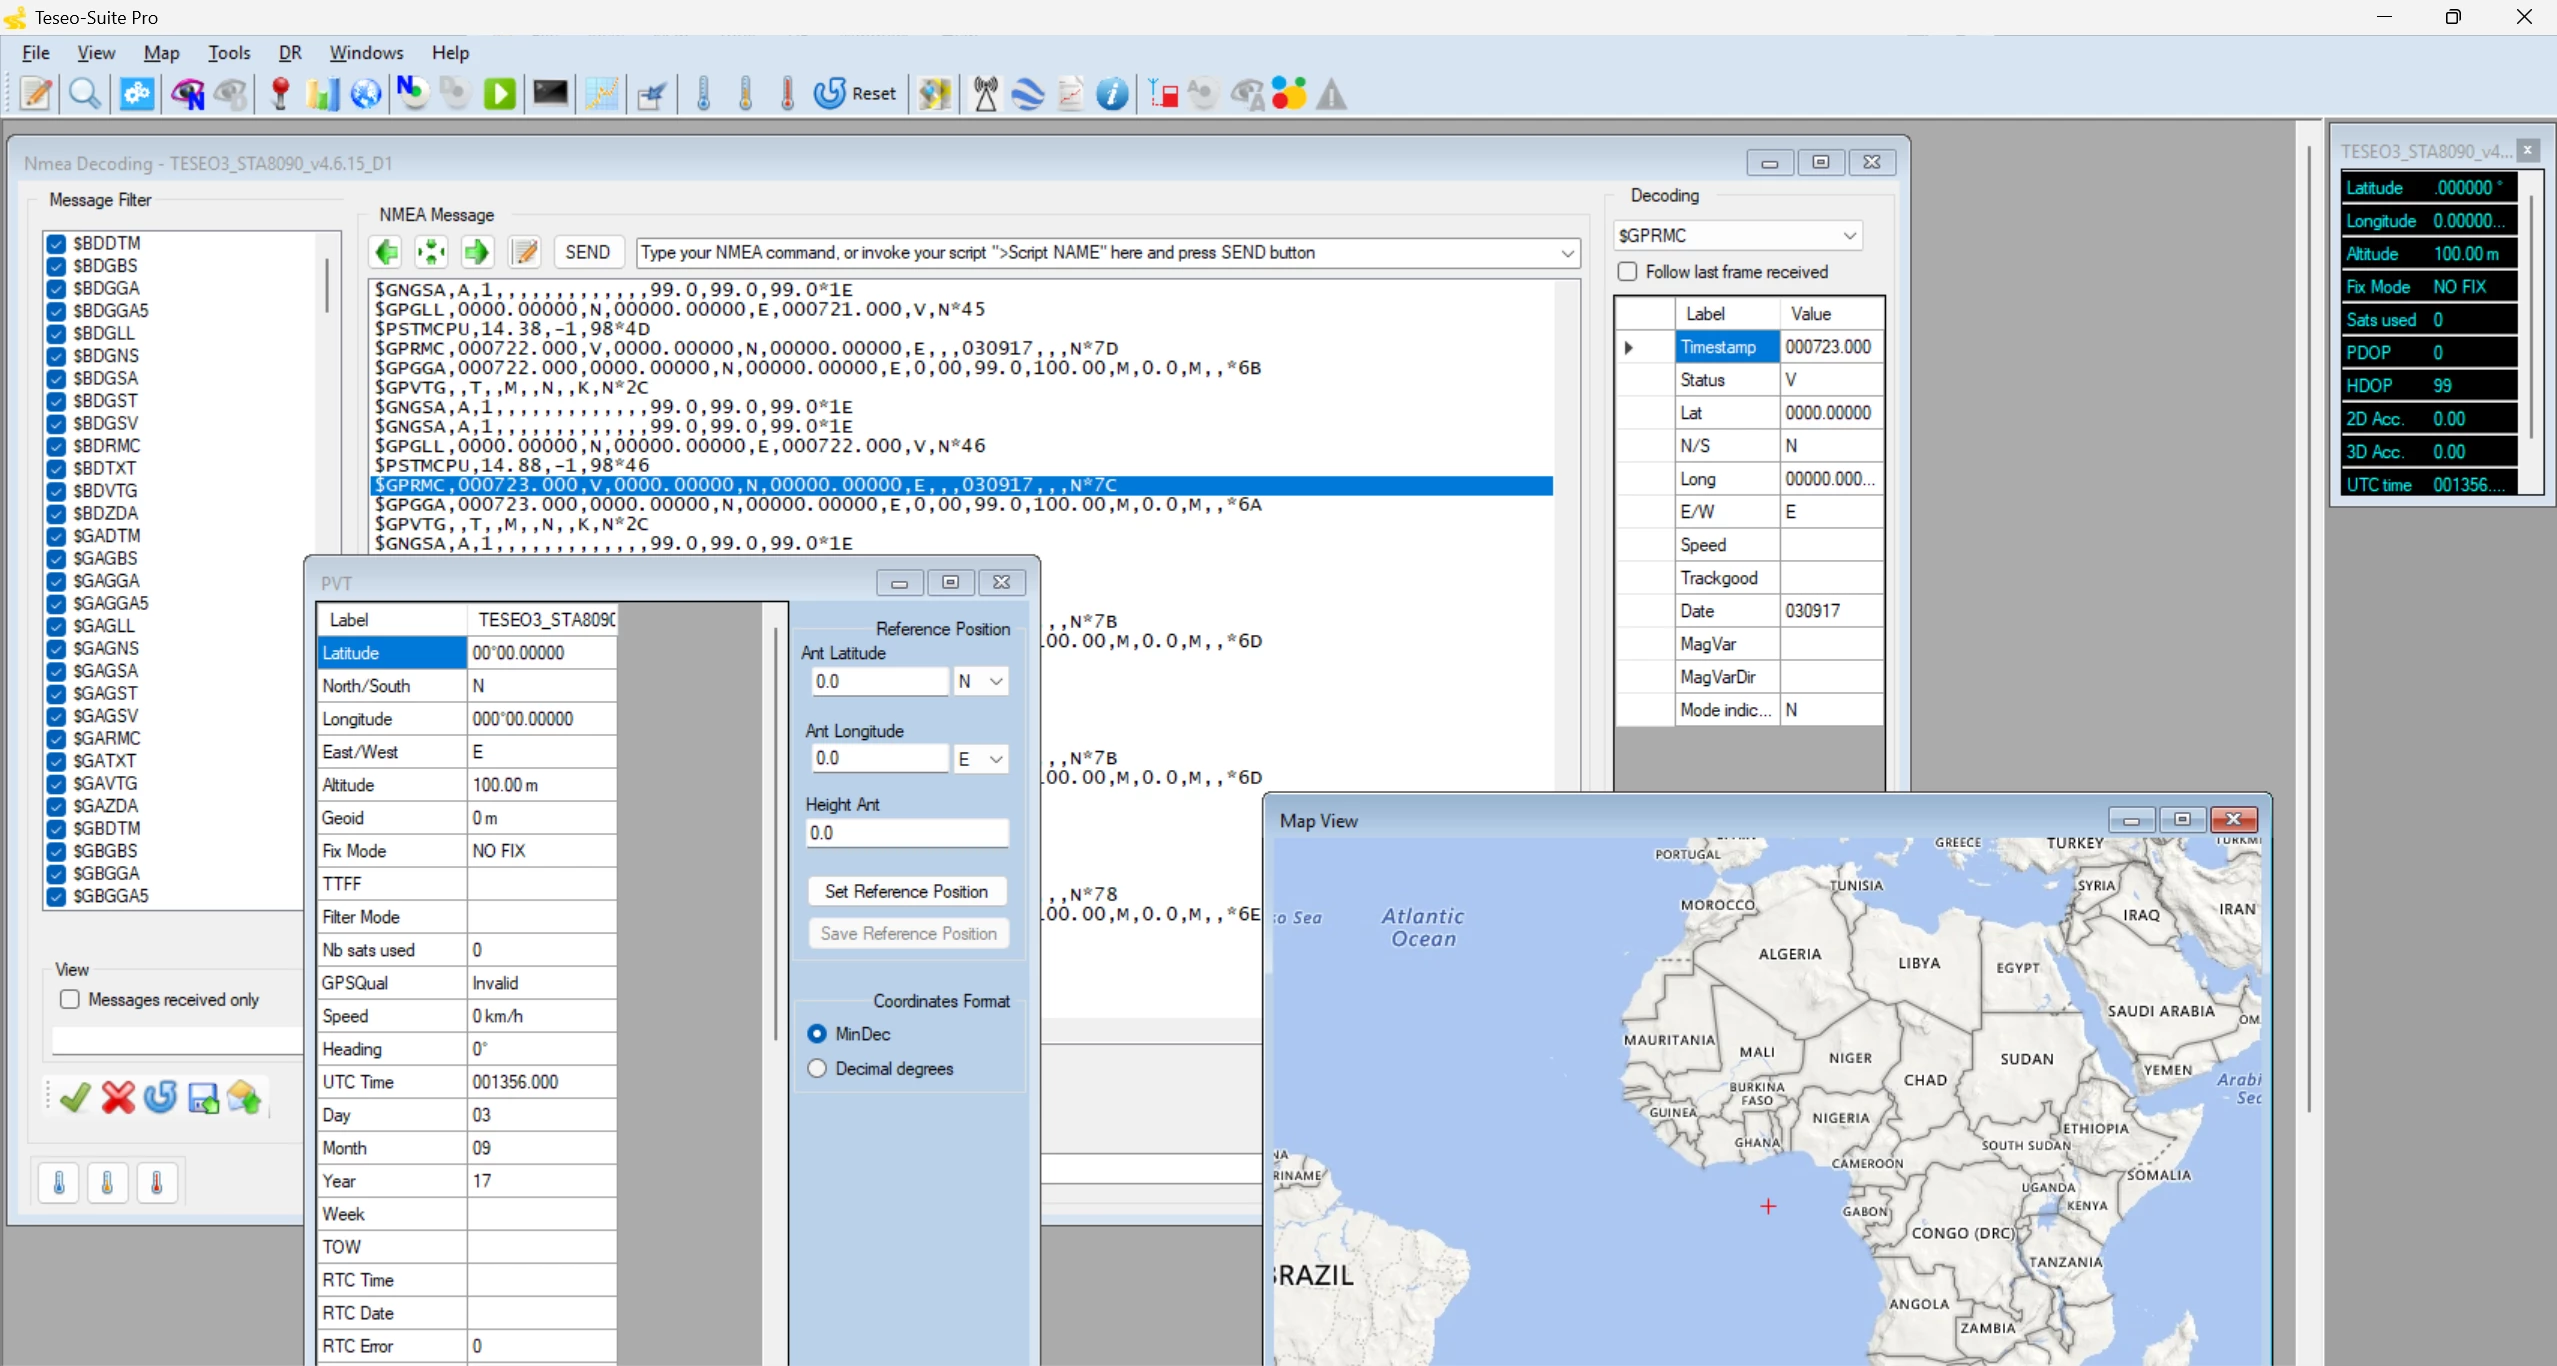The height and width of the screenshot is (1366, 2557).
Task: Open the line graph plot icon
Action: (x=601, y=93)
